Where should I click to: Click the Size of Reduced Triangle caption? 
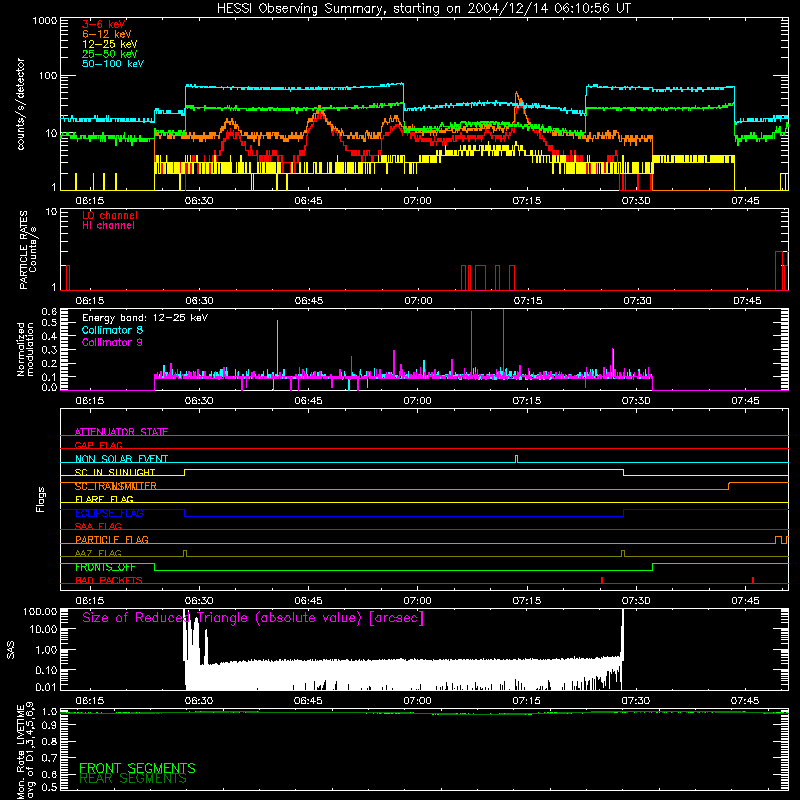click(x=253, y=618)
